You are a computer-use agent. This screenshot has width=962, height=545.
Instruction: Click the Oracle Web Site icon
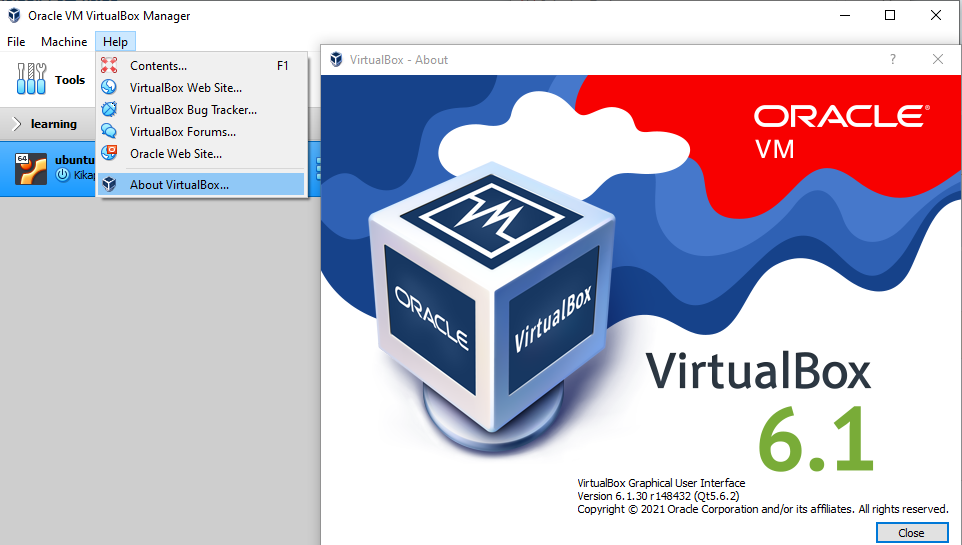coord(109,152)
